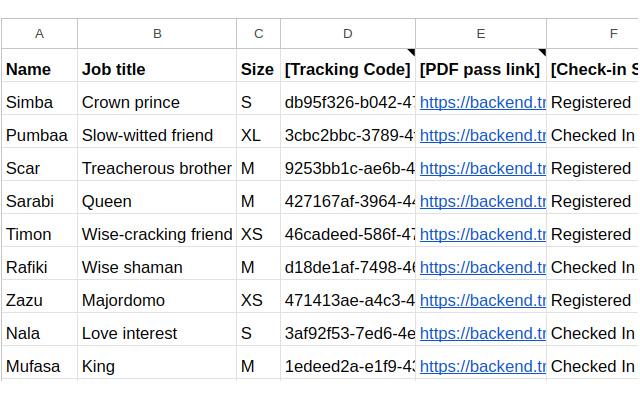Select column A header

coord(40,33)
